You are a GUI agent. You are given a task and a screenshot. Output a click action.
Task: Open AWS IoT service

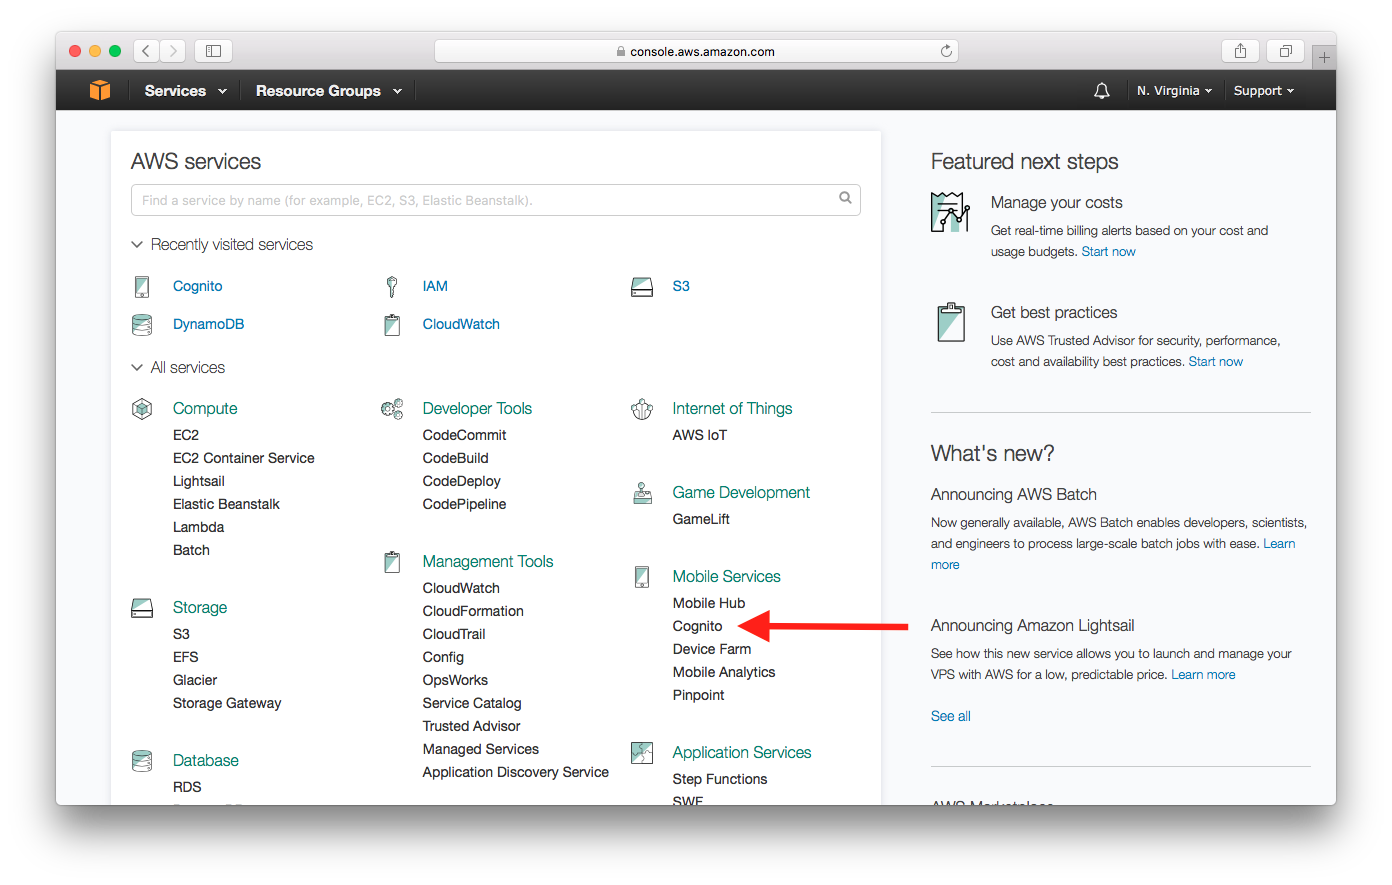(x=700, y=435)
